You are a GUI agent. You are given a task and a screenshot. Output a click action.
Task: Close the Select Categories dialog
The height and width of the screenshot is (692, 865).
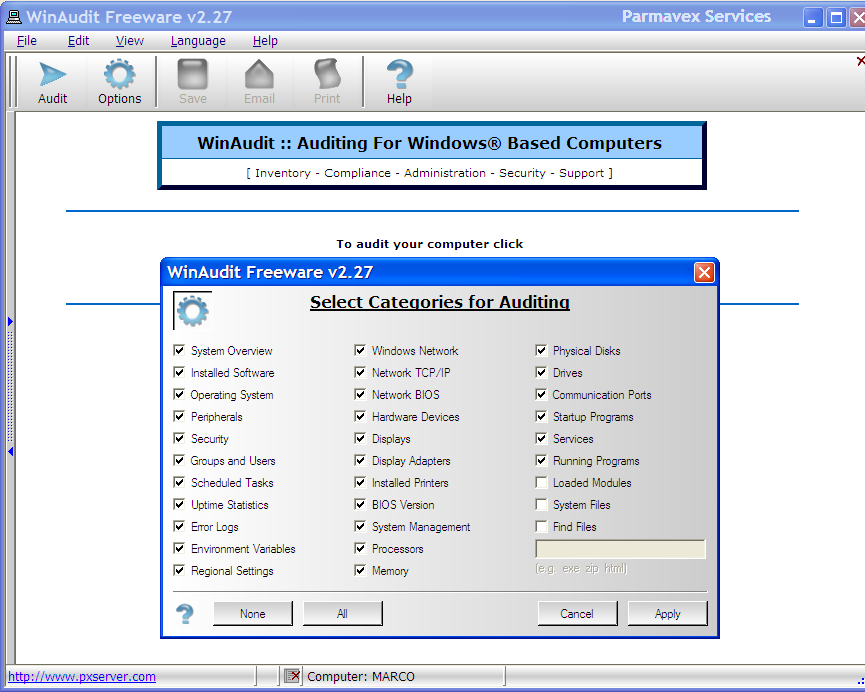coord(704,272)
